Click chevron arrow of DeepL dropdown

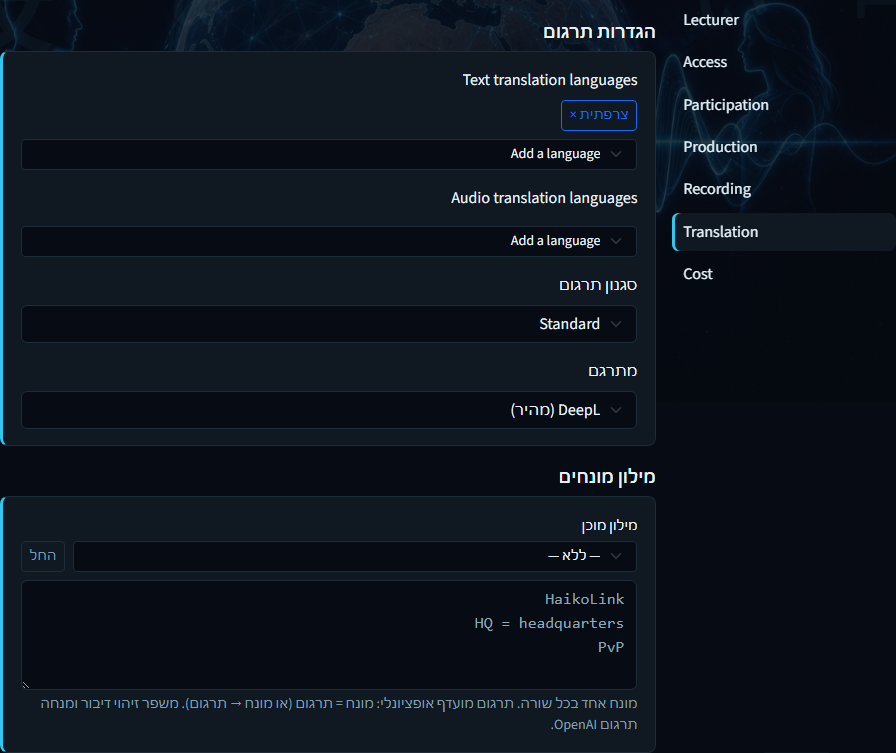pyautogui.click(x=616, y=410)
